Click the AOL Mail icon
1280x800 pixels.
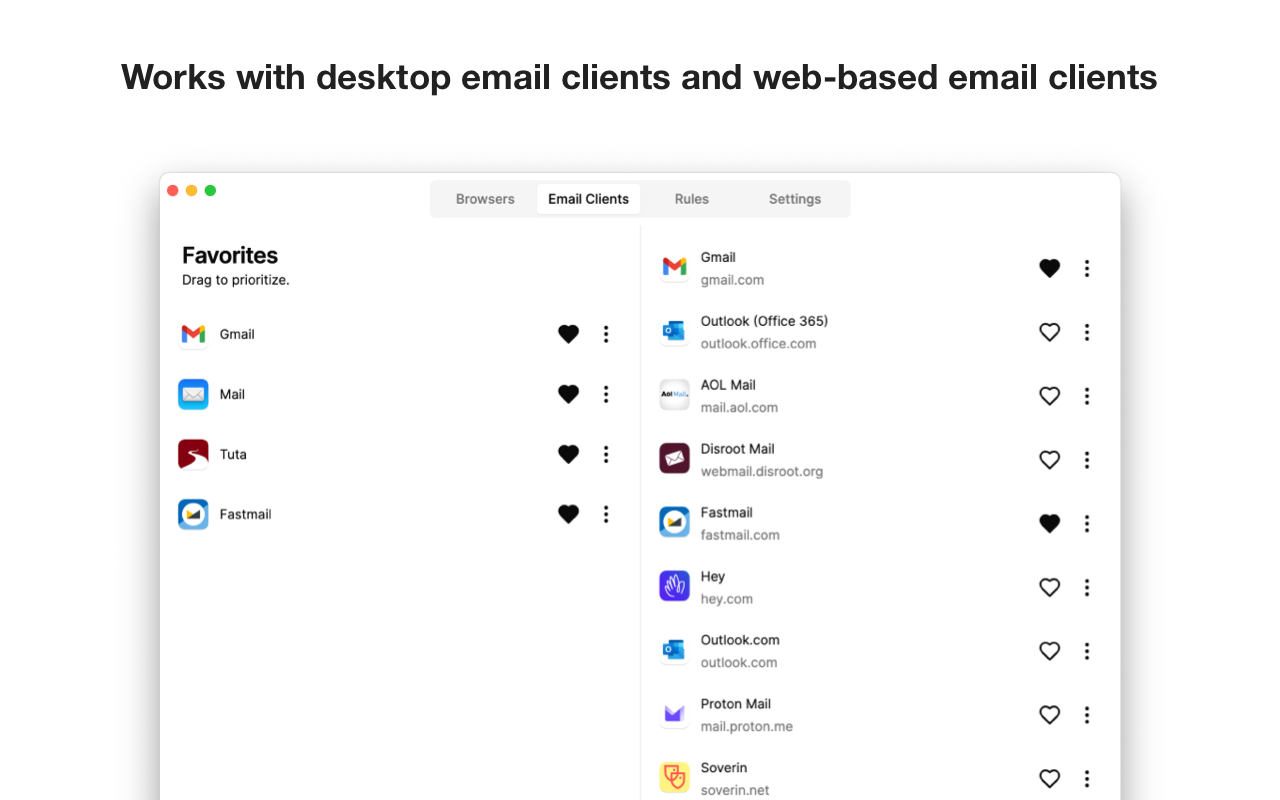[674, 395]
